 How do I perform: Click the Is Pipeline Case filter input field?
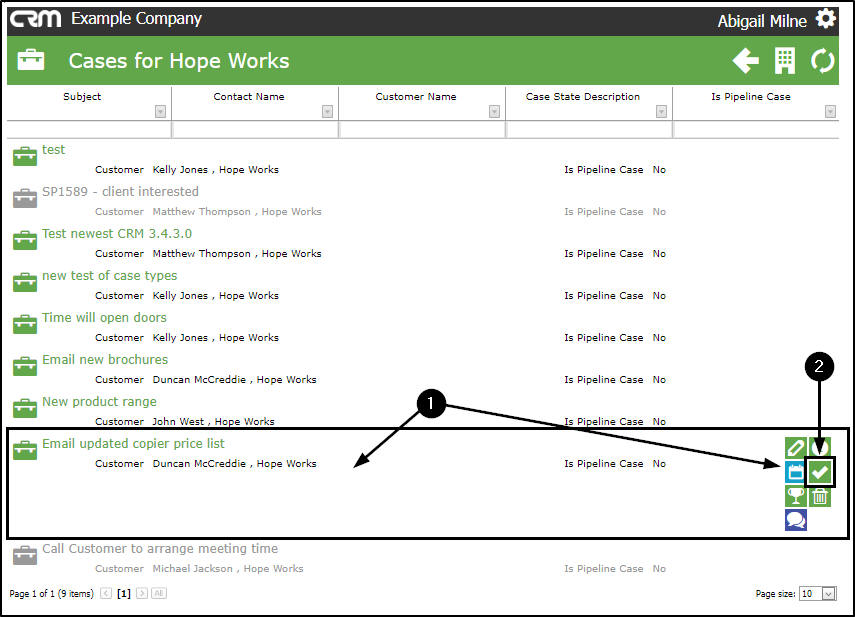pos(756,130)
